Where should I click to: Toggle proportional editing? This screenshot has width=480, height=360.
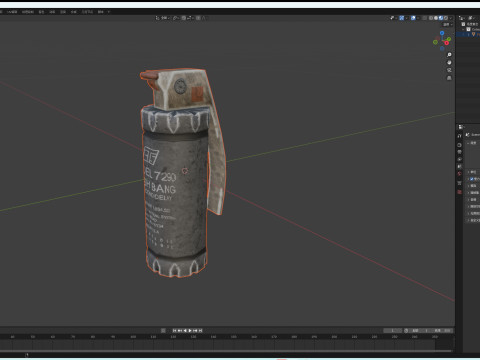click(198, 18)
